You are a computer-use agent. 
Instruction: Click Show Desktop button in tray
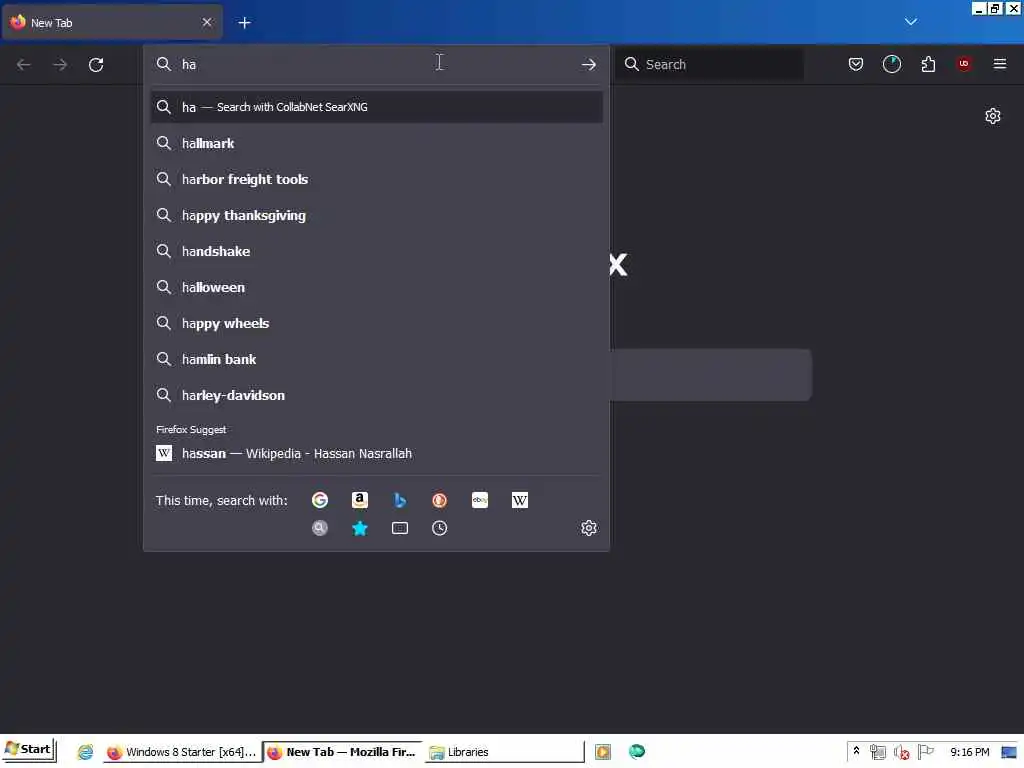click(x=1009, y=752)
